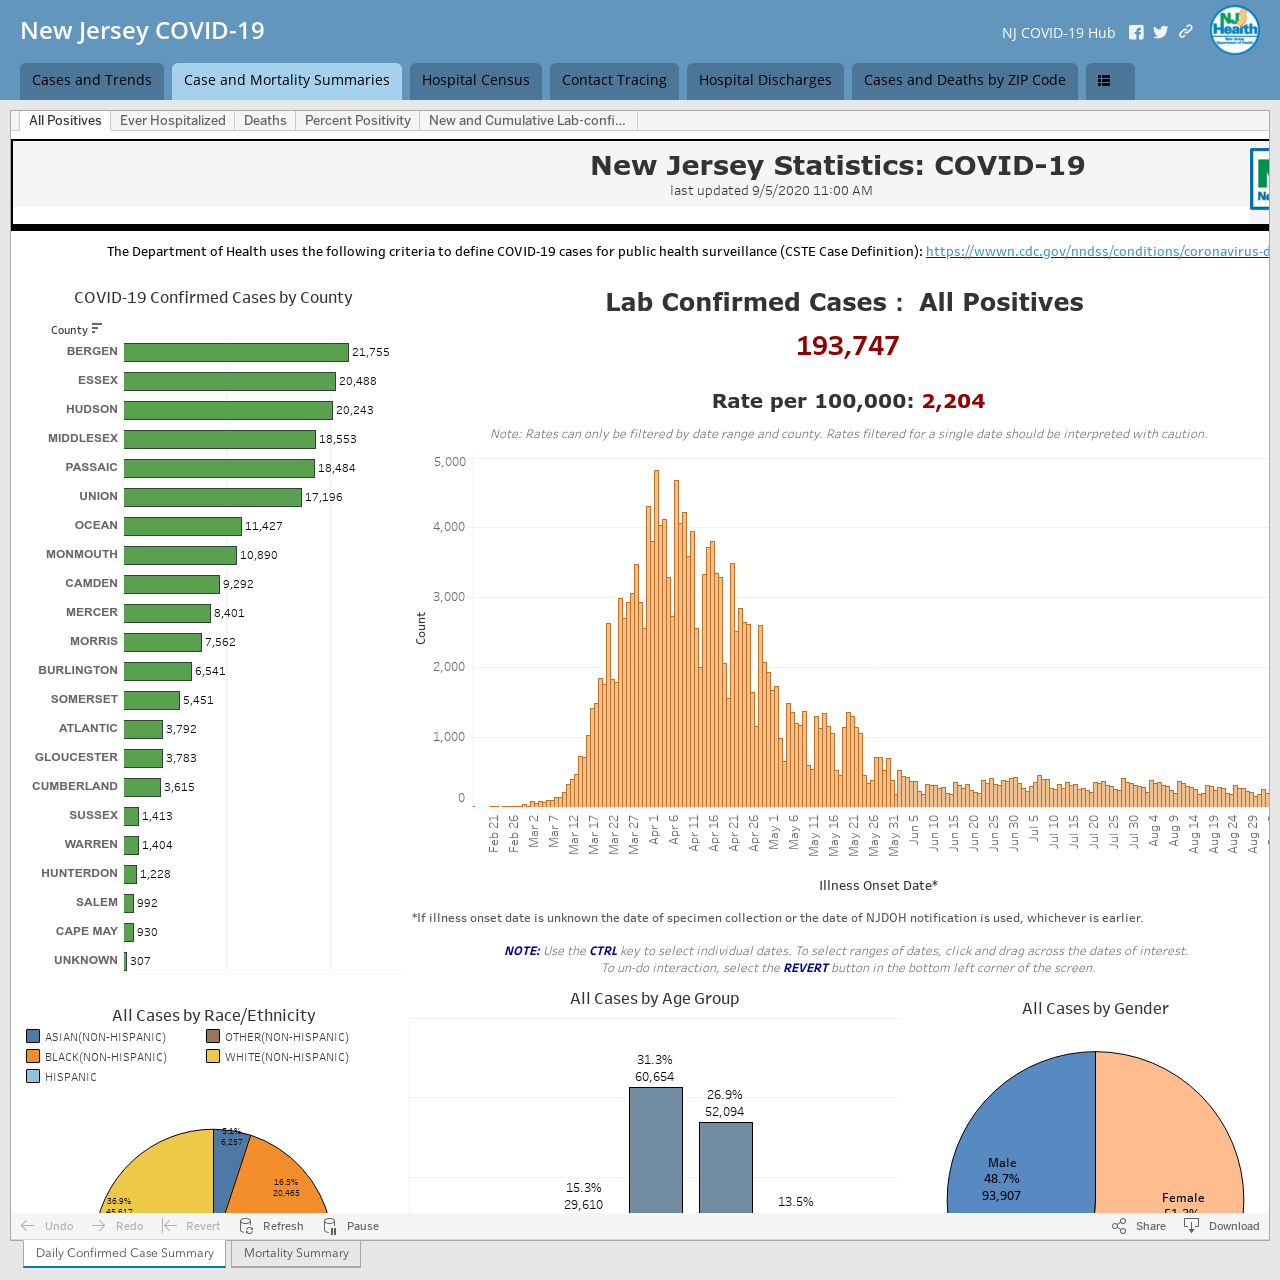
Task: Open the tab list menu icon
Action: pyautogui.click(x=1104, y=81)
